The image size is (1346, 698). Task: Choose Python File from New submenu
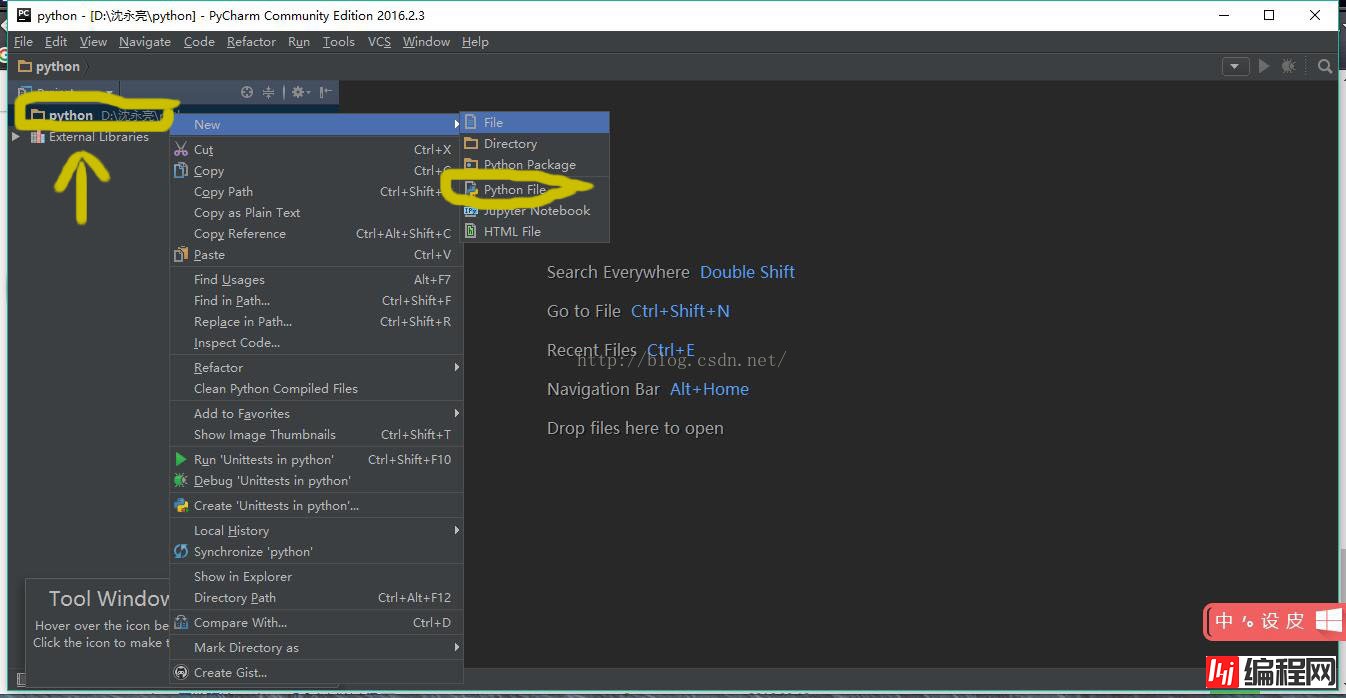tap(514, 189)
